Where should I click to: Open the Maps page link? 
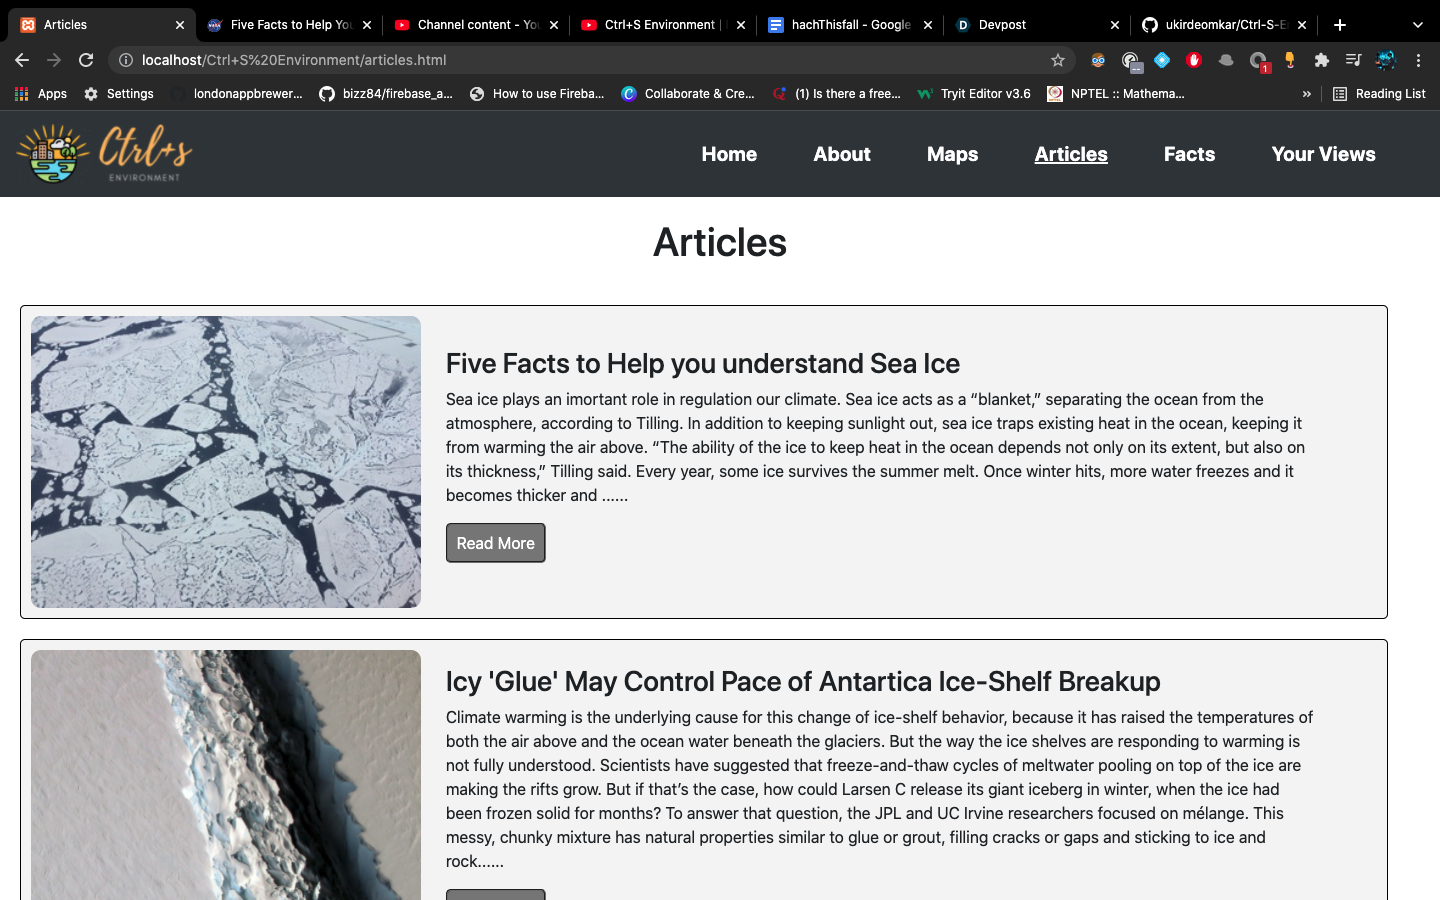click(x=952, y=154)
